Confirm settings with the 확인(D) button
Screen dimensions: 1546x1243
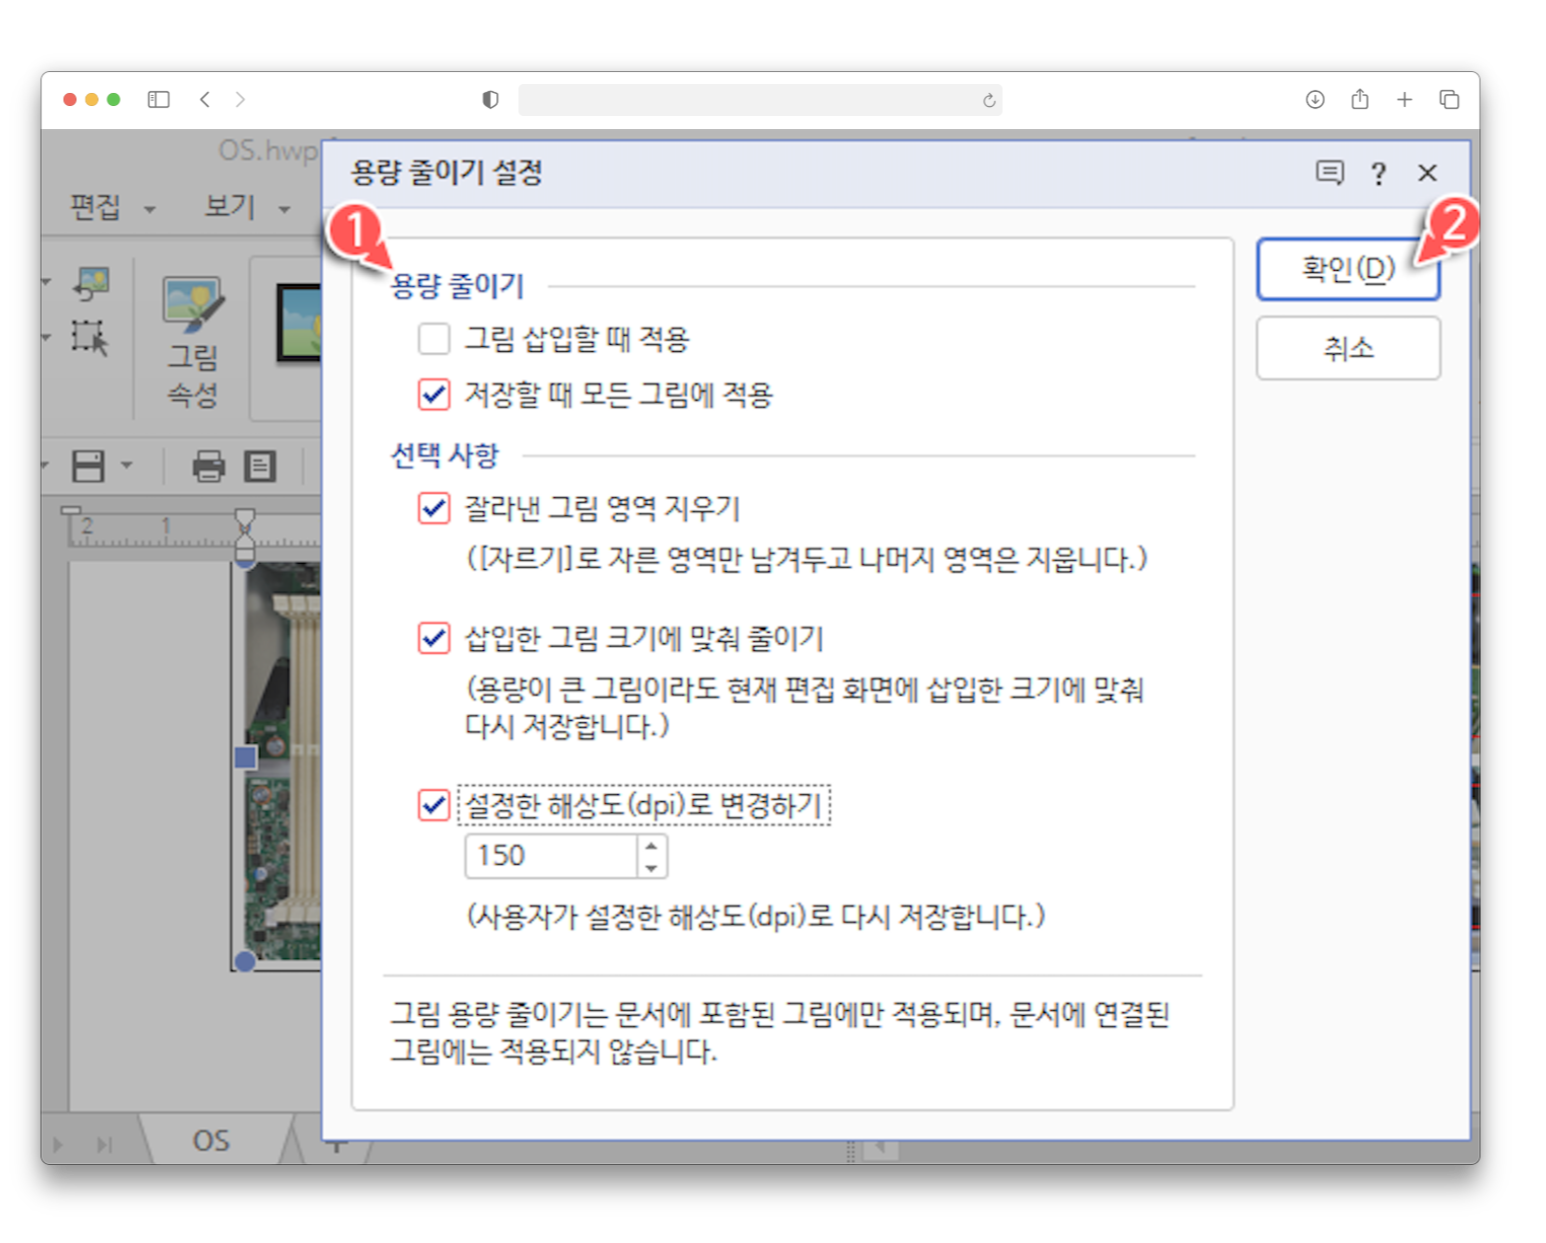coord(1348,269)
